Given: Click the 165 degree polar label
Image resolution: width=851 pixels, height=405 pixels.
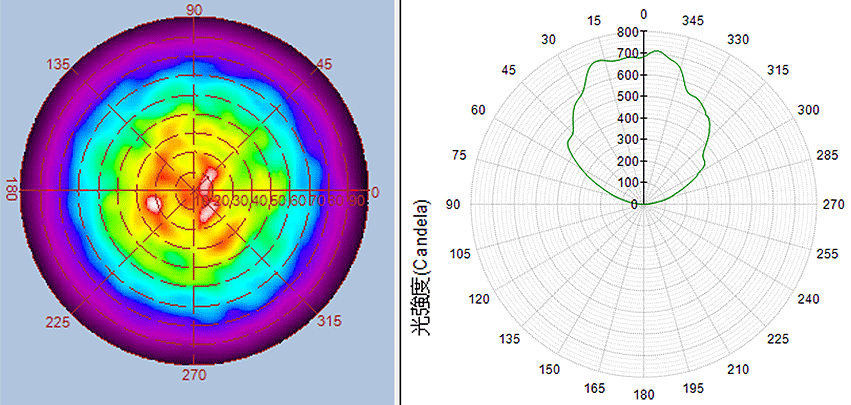Looking at the screenshot, I should tap(595, 387).
